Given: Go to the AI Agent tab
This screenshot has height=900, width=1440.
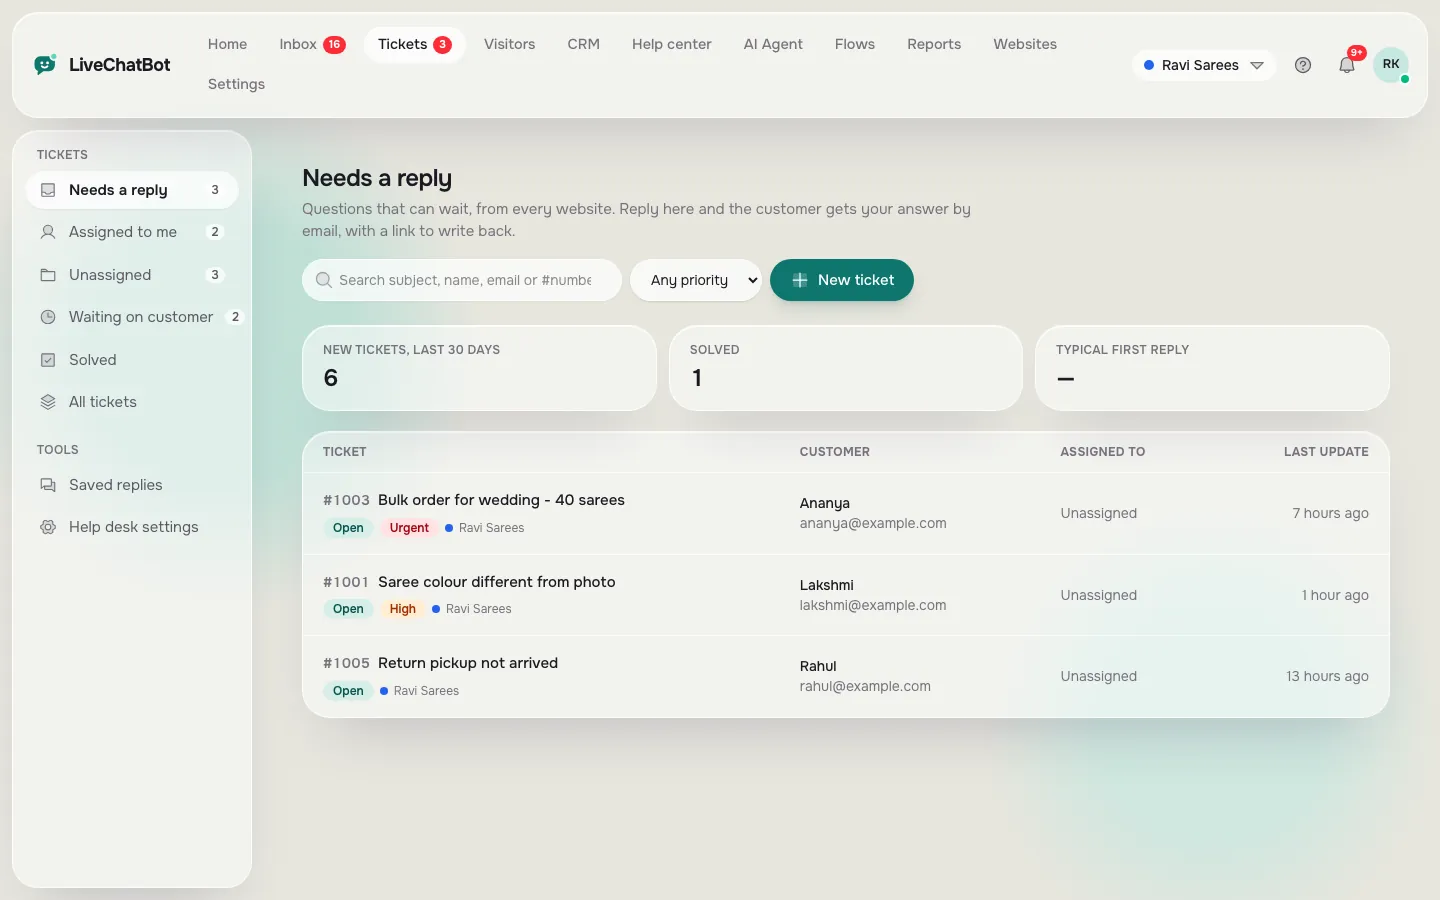Looking at the screenshot, I should click(x=773, y=44).
